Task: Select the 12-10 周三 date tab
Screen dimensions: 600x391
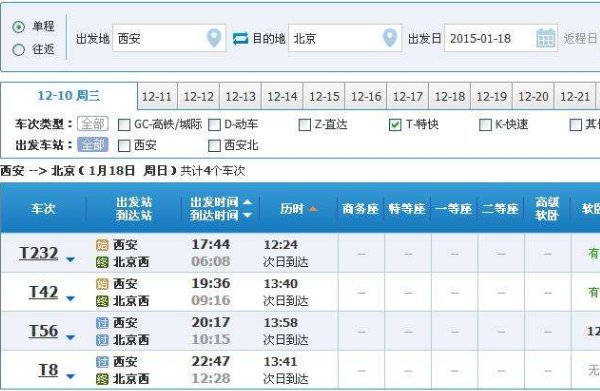Action: tap(69, 96)
